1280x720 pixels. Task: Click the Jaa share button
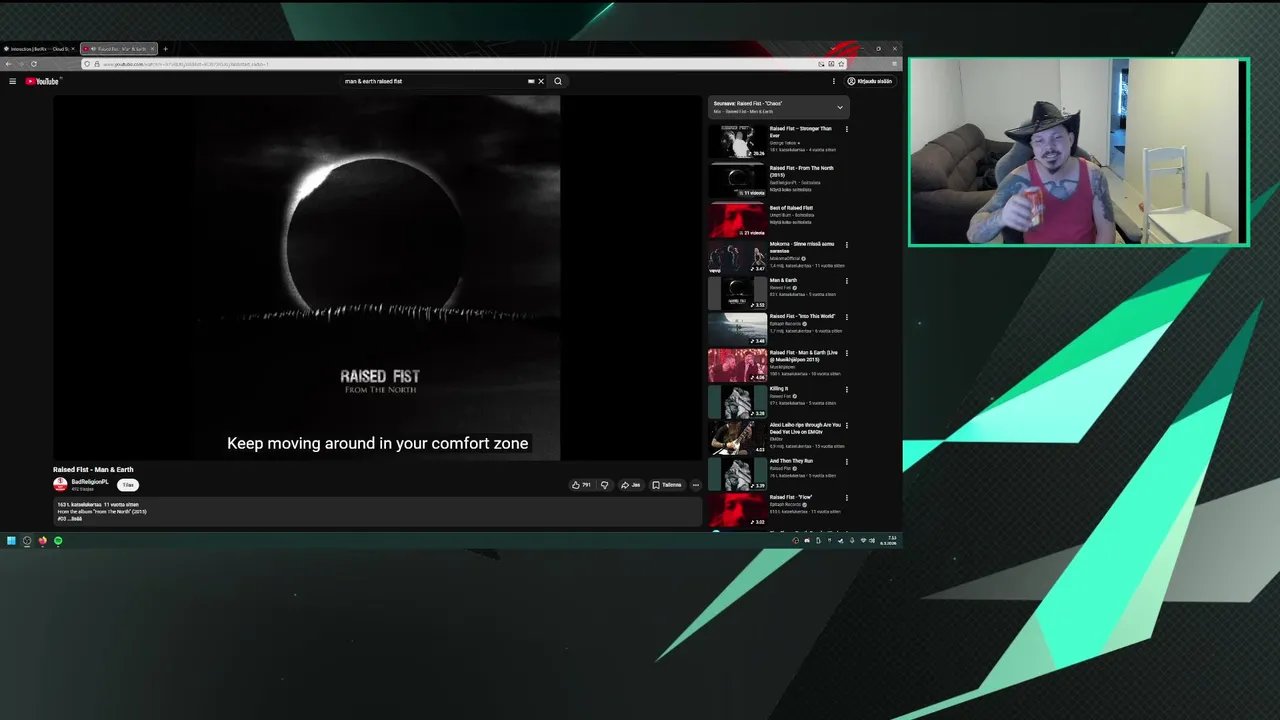click(x=630, y=485)
